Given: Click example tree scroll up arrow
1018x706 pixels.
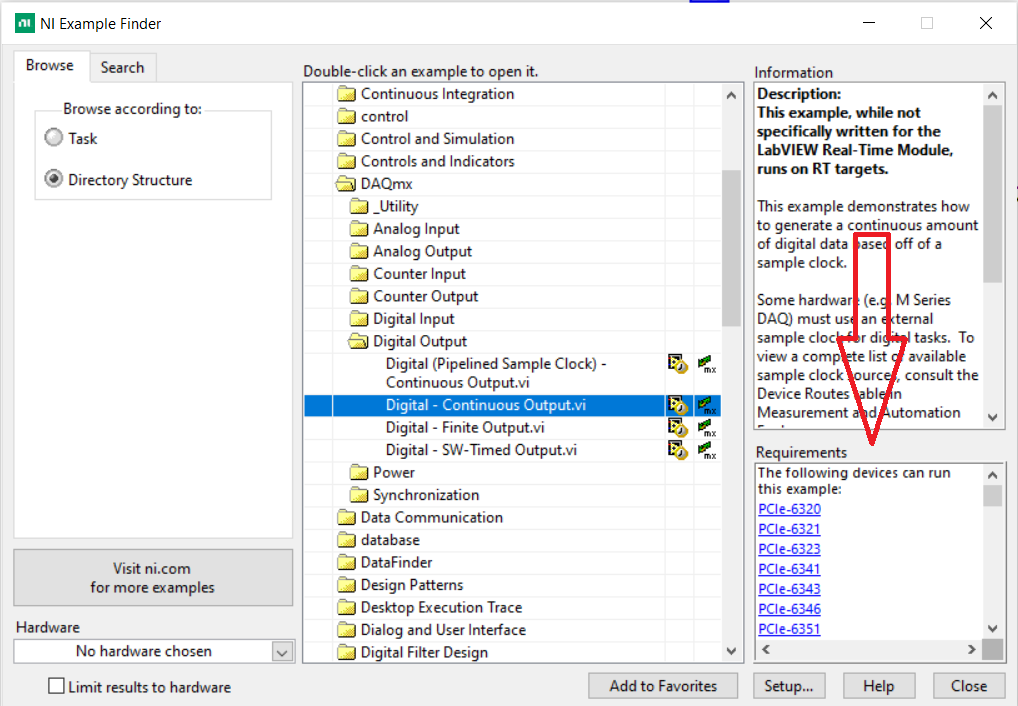Looking at the screenshot, I should 731,95.
